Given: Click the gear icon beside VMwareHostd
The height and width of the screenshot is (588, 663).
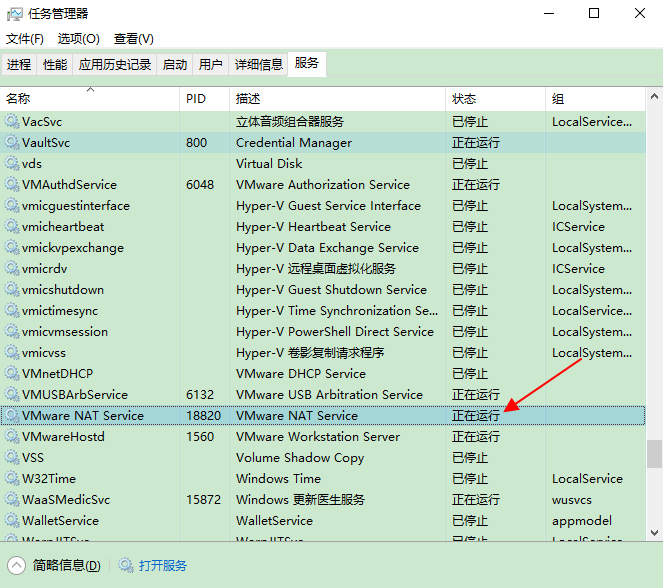Looking at the screenshot, I should pyautogui.click(x=12, y=436).
